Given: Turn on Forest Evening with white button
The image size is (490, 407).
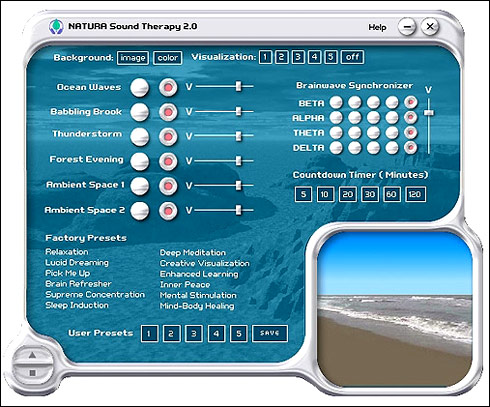Looking at the screenshot, I should tap(139, 161).
